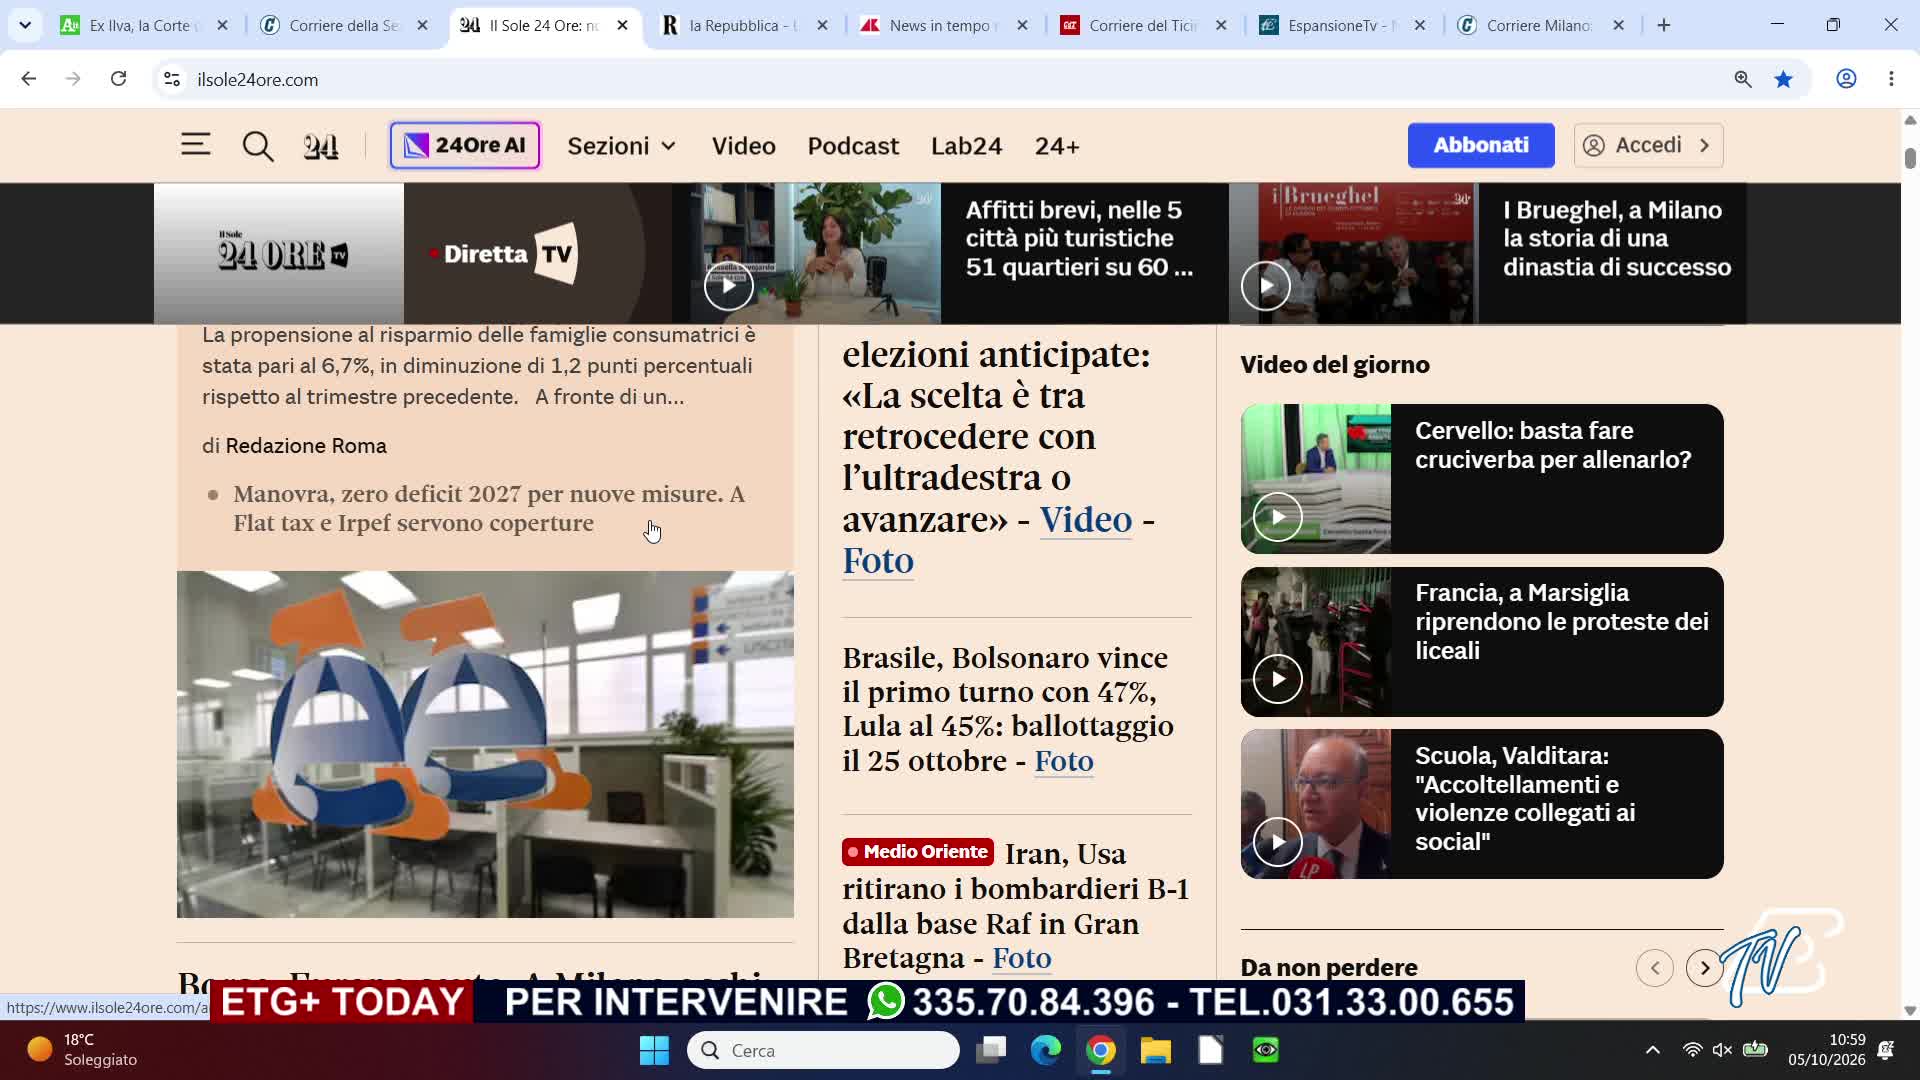Screen dimensions: 1920x1080
Task: Go back with browser back arrow
Action: [x=29, y=79]
